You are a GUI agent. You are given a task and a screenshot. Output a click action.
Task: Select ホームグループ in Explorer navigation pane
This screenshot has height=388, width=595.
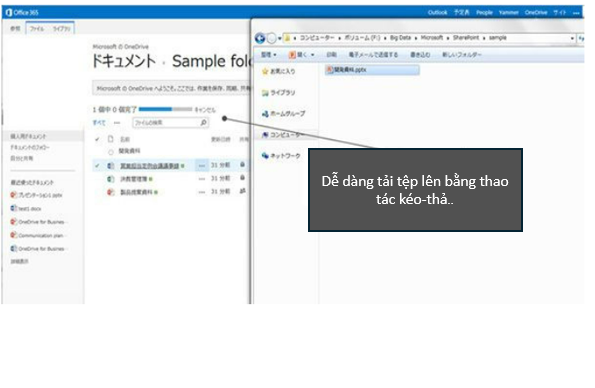[283, 113]
